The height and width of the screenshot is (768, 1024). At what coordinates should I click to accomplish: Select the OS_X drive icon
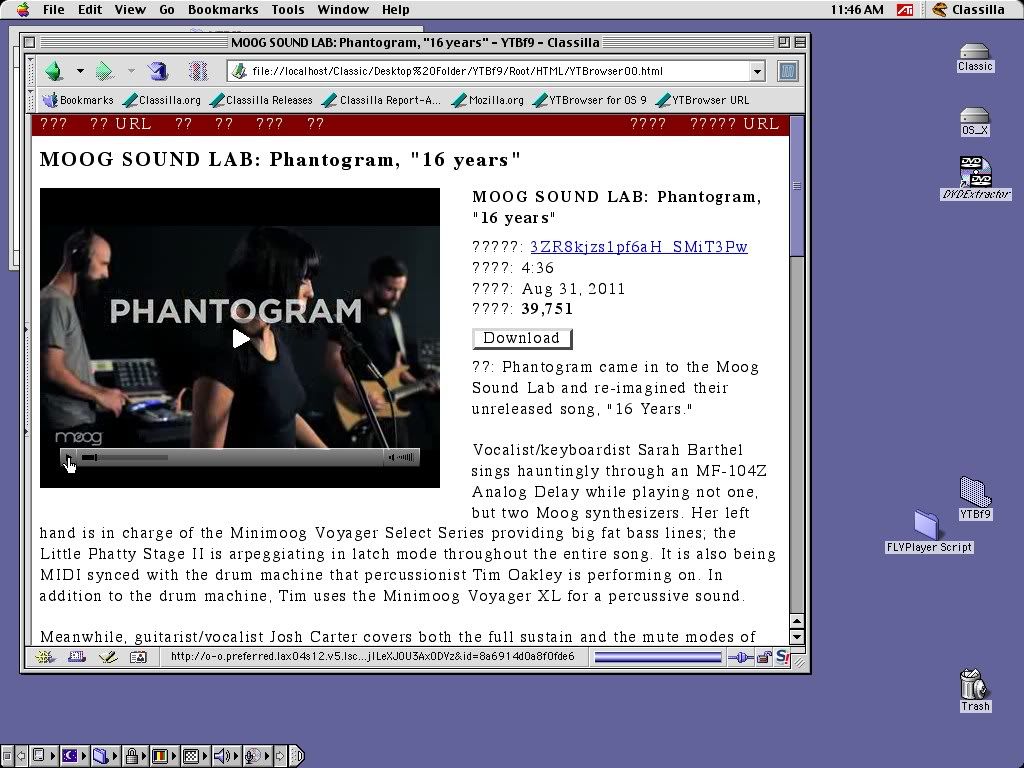pyautogui.click(x=975, y=121)
